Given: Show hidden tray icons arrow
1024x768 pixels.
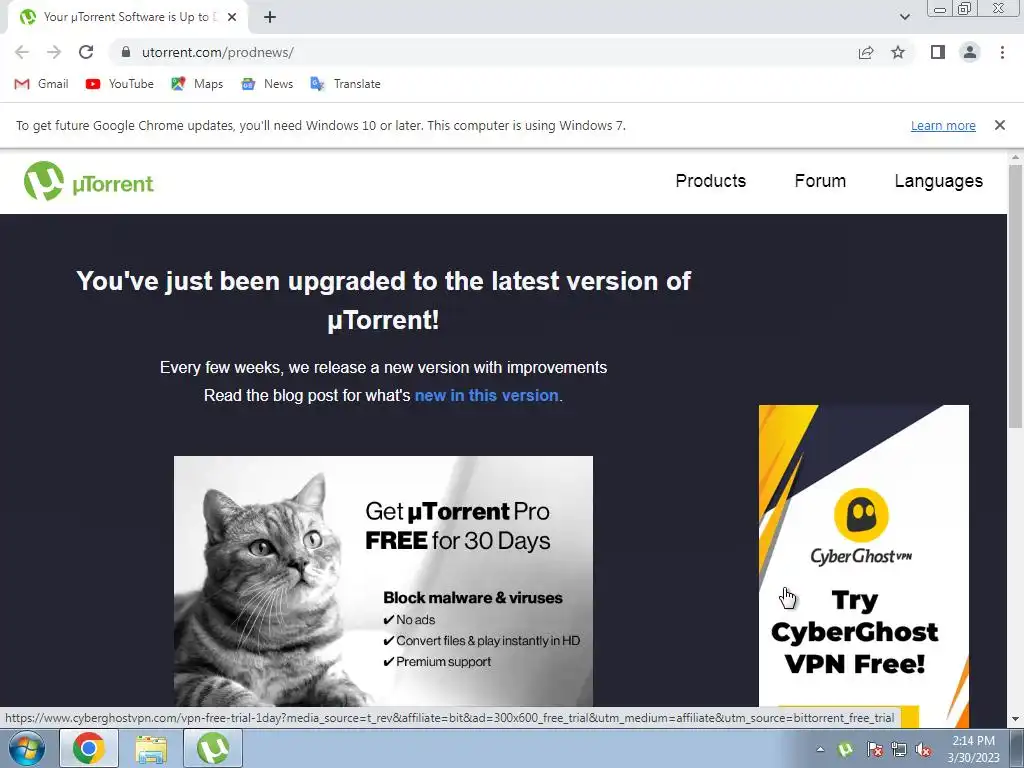Looking at the screenshot, I should pyautogui.click(x=820, y=749).
